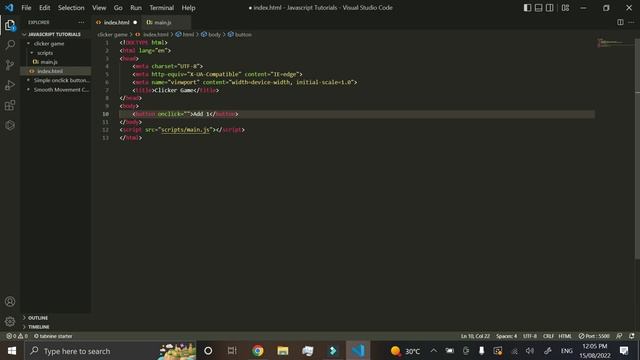Open the Tabnine hexagon icon in activity bar
Viewport: 640px width, 360px height.
point(10,125)
